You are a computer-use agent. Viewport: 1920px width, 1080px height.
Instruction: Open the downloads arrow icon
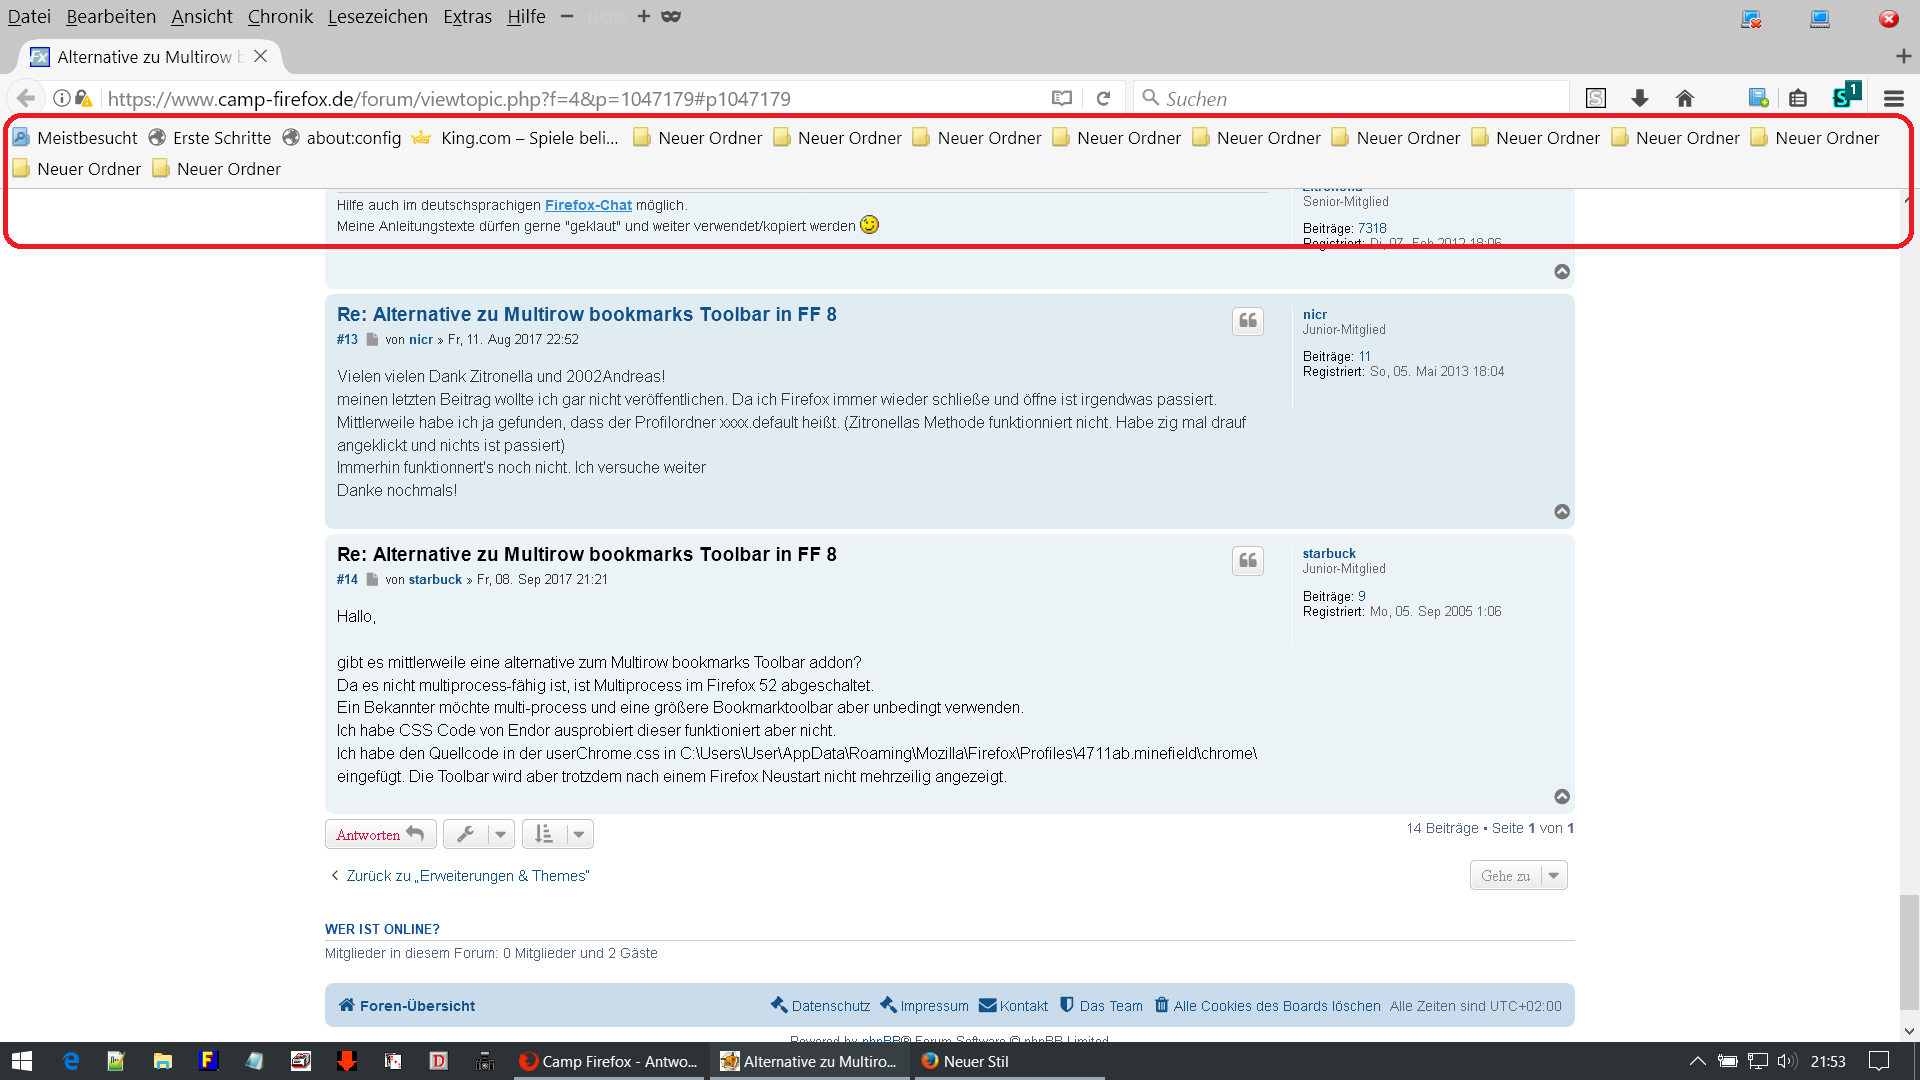click(1639, 98)
